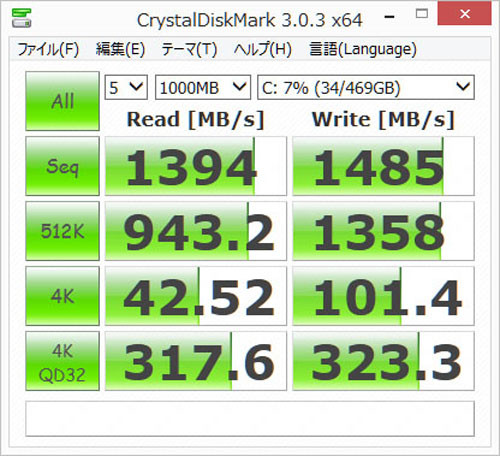Open the drive selection dropdown C: 7%

[366, 87]
